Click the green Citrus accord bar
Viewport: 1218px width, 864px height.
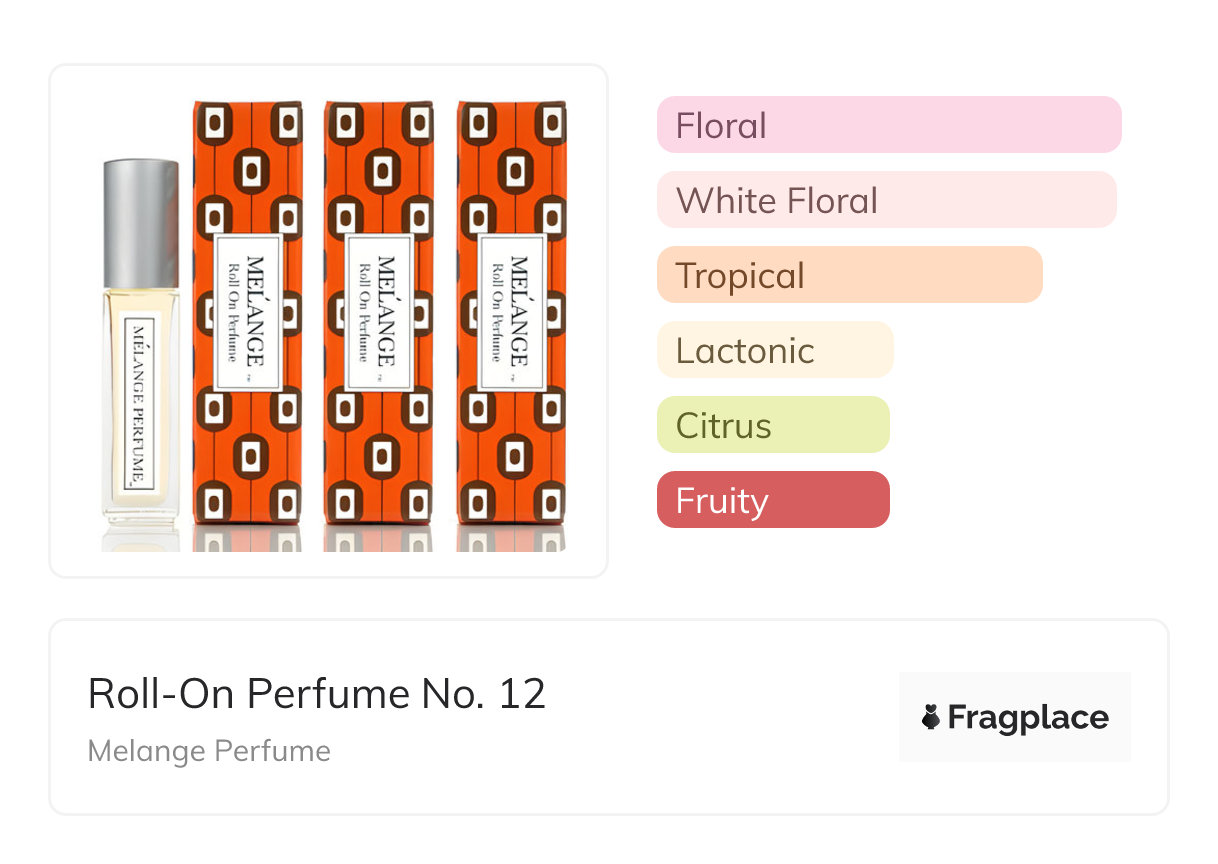[x=772, y=425]
